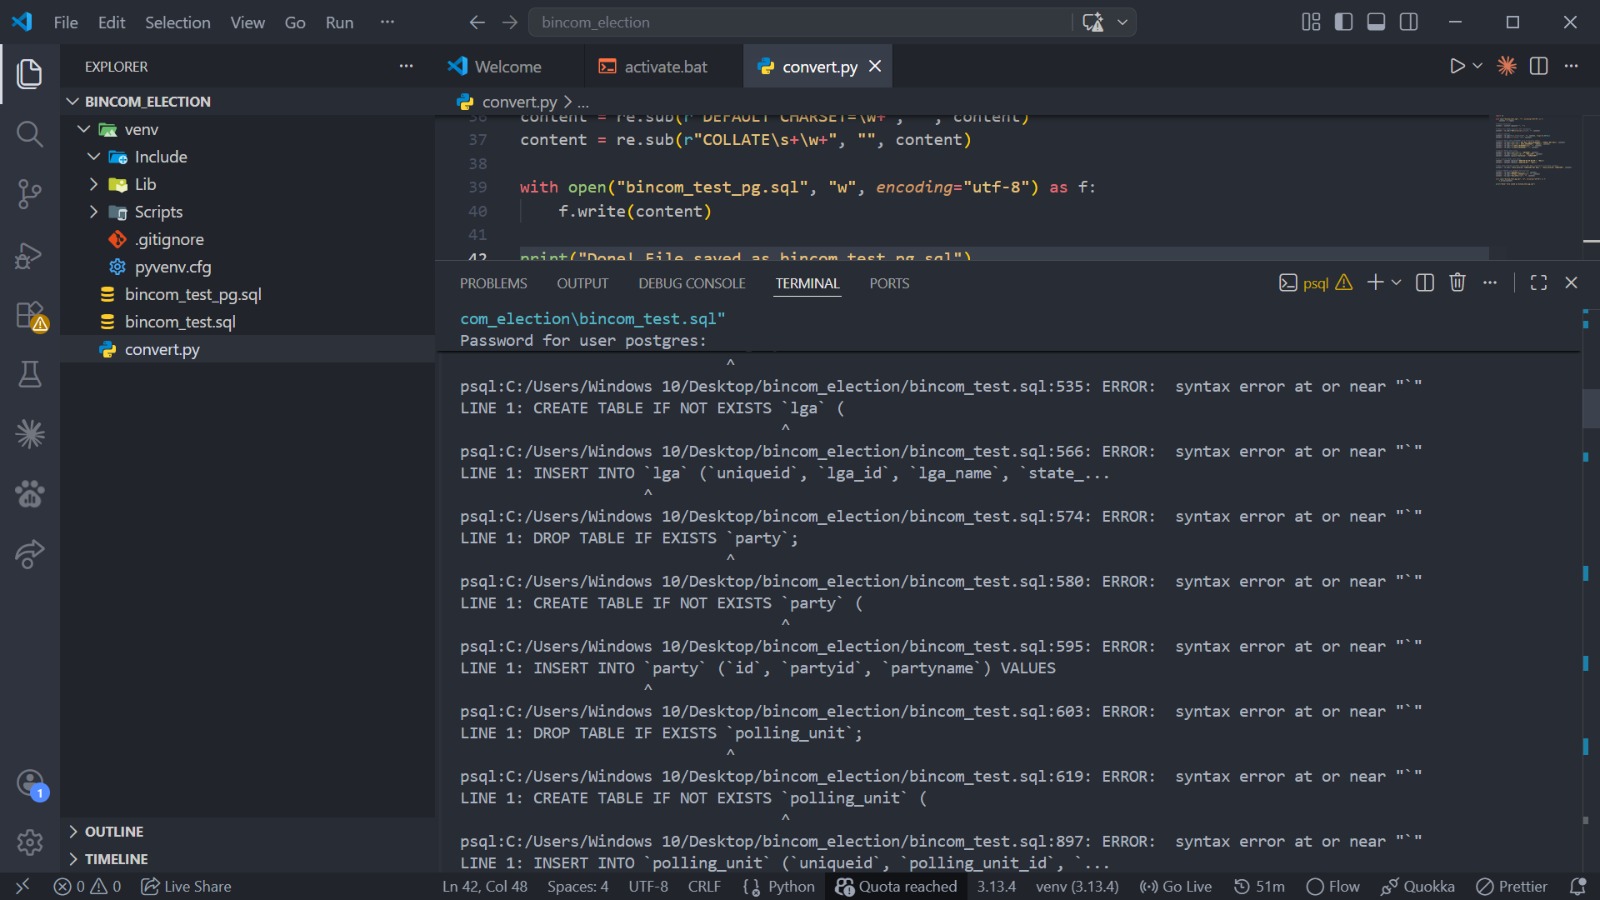
Task: Open the Source Control view
Action: click(x=29, y=194)
